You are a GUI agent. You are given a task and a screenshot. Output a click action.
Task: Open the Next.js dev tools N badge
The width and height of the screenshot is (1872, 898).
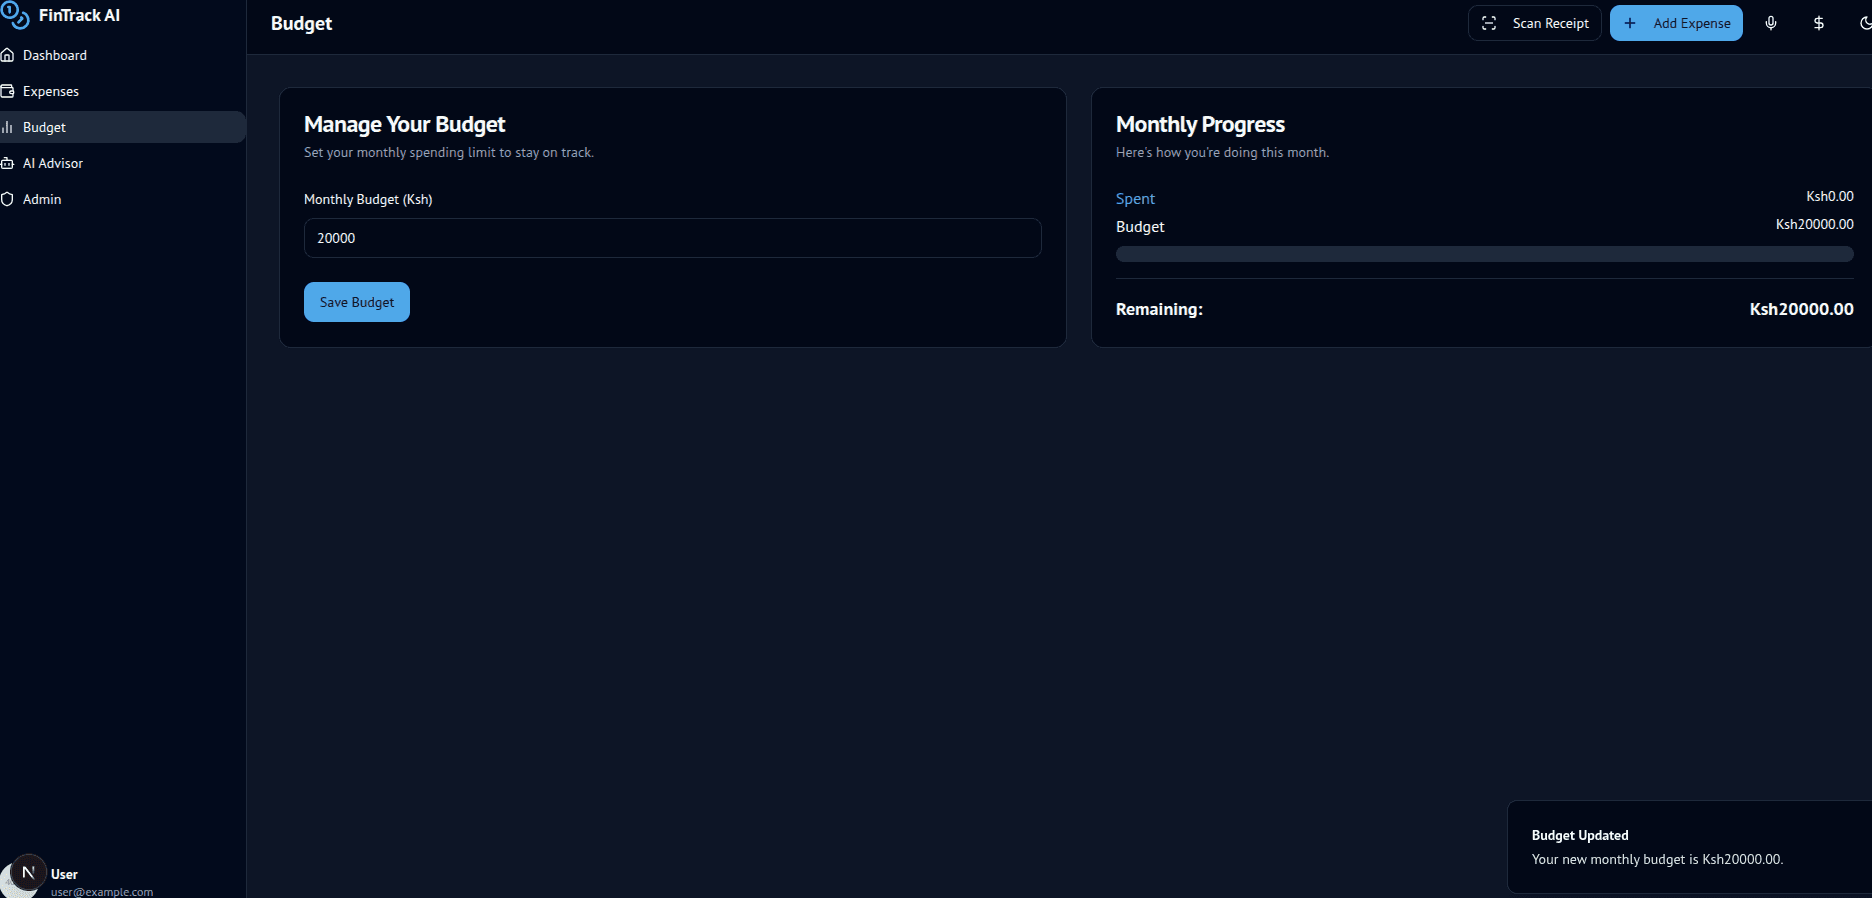click(29, 872)
